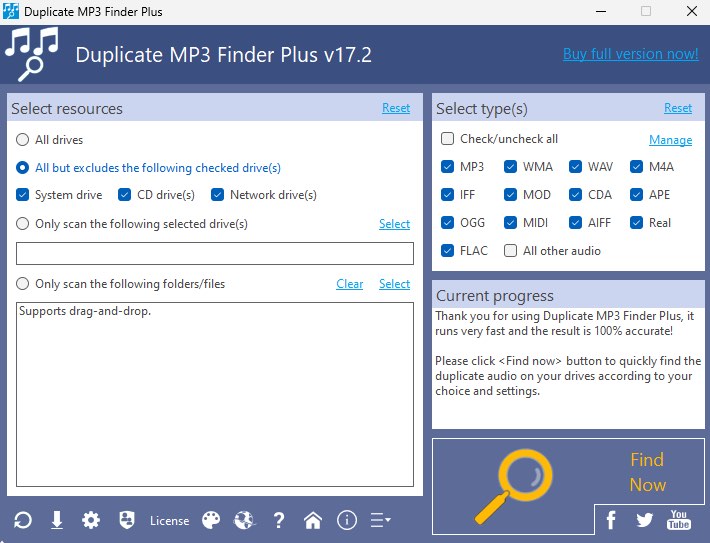Uncheck the IFF type checkbox

447,195
